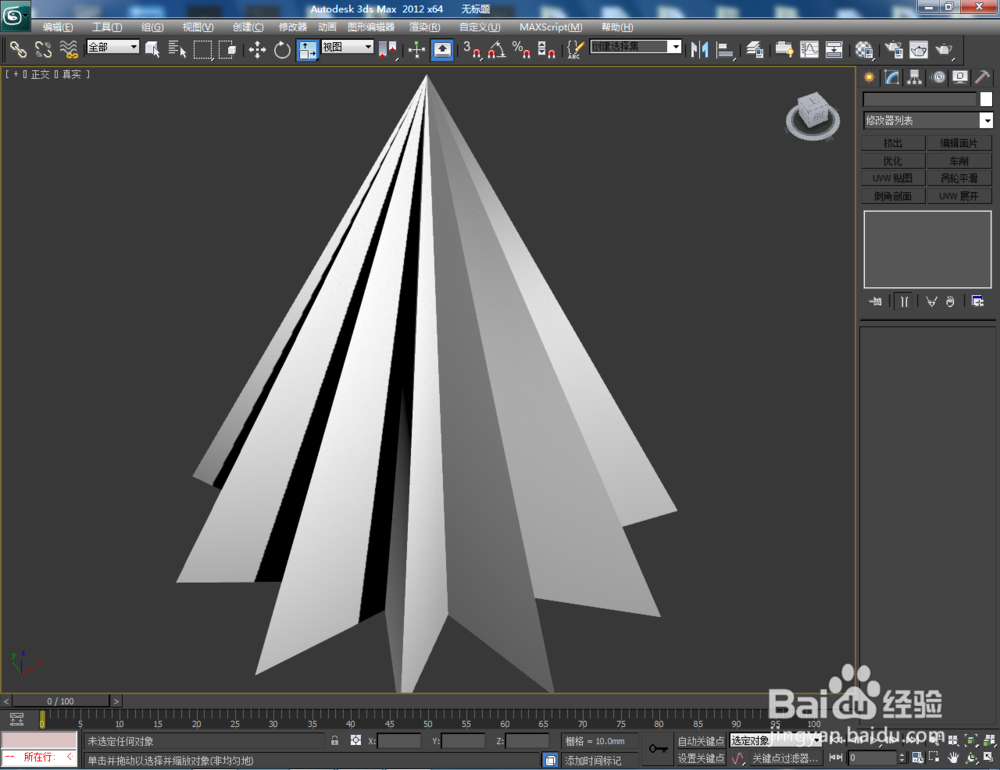Open 创建选择集 named selection dropdown
This screenshot has height=770, width=1000.
coord(636,47)
